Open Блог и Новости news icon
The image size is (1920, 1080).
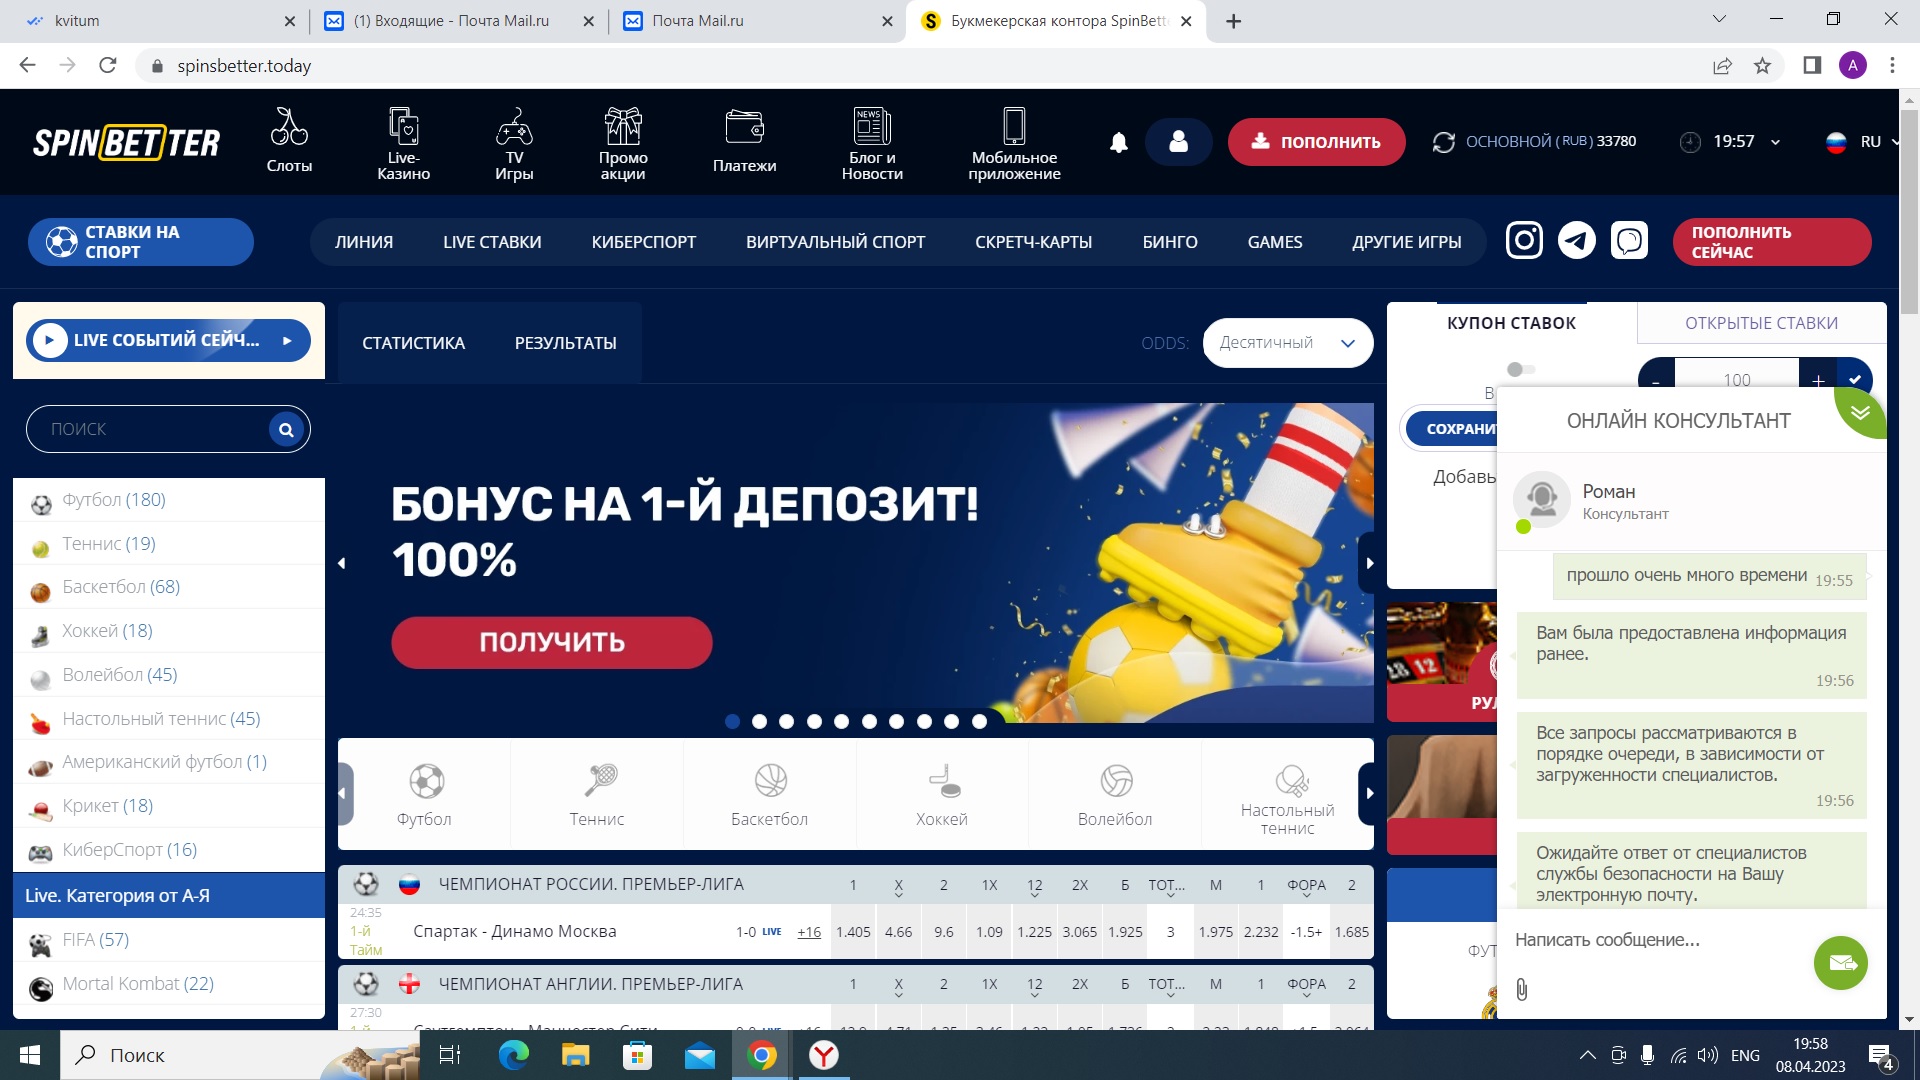tap(872, 126)
